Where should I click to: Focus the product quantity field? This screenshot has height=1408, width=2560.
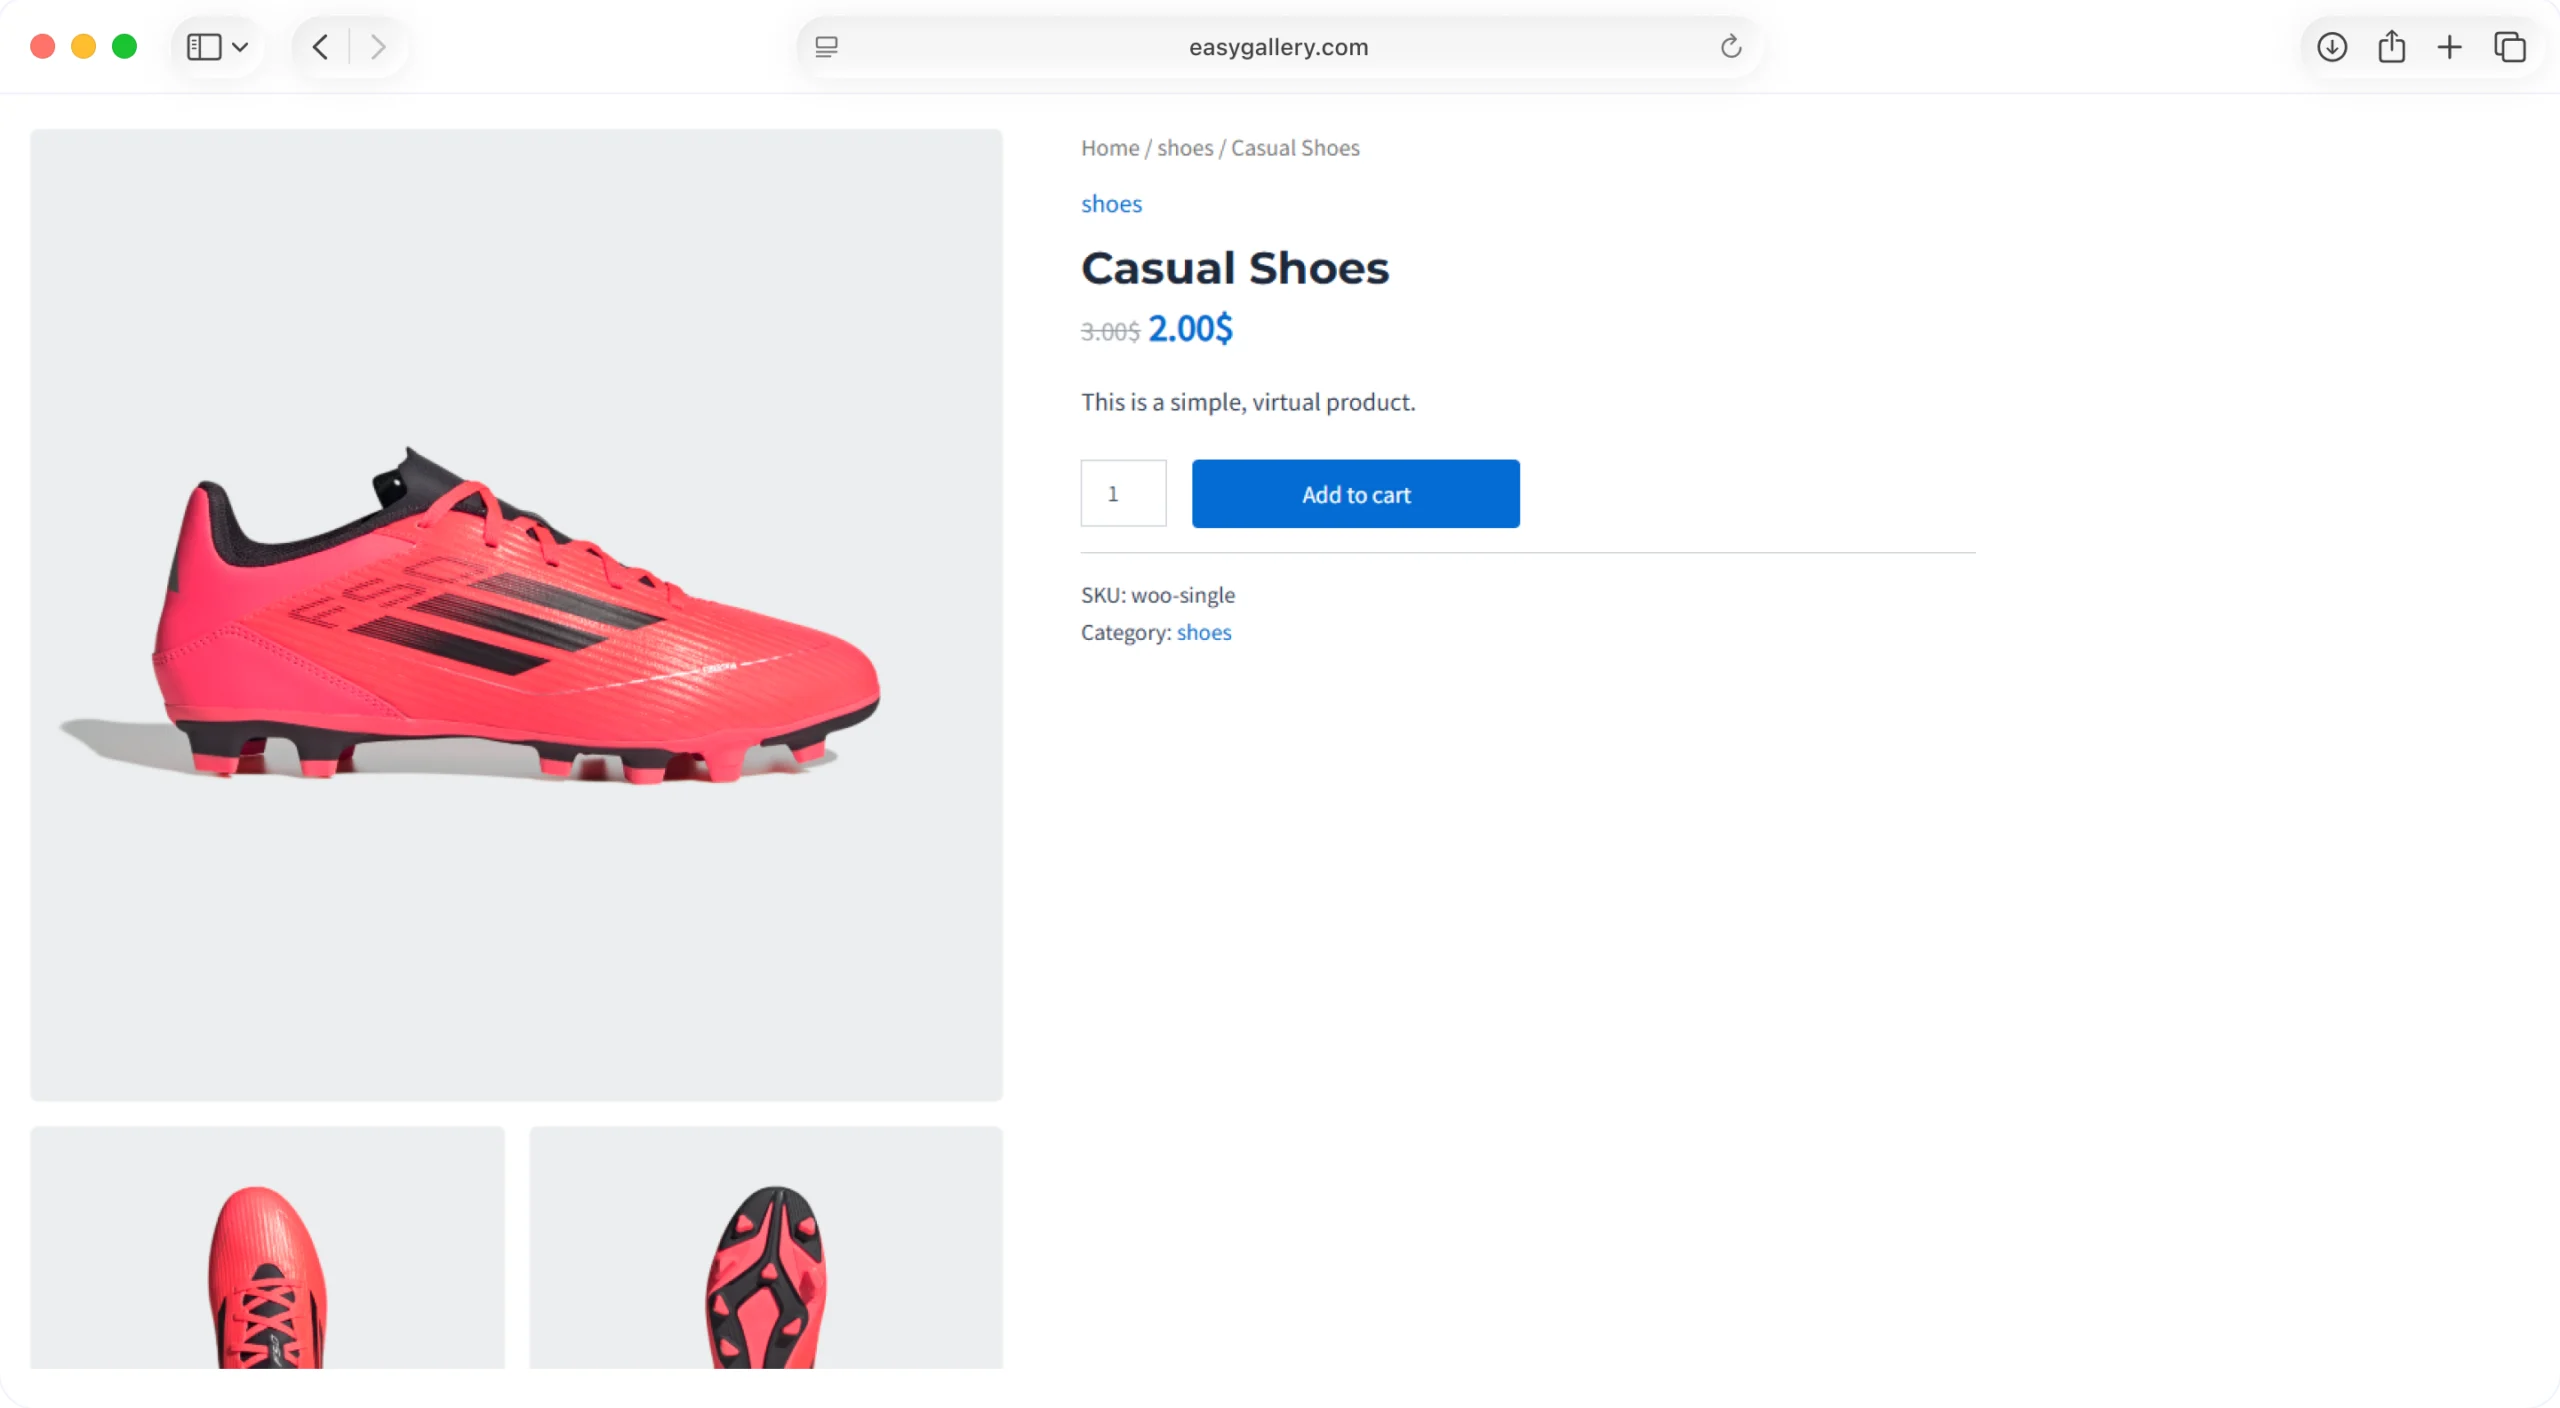[1123, 493]
